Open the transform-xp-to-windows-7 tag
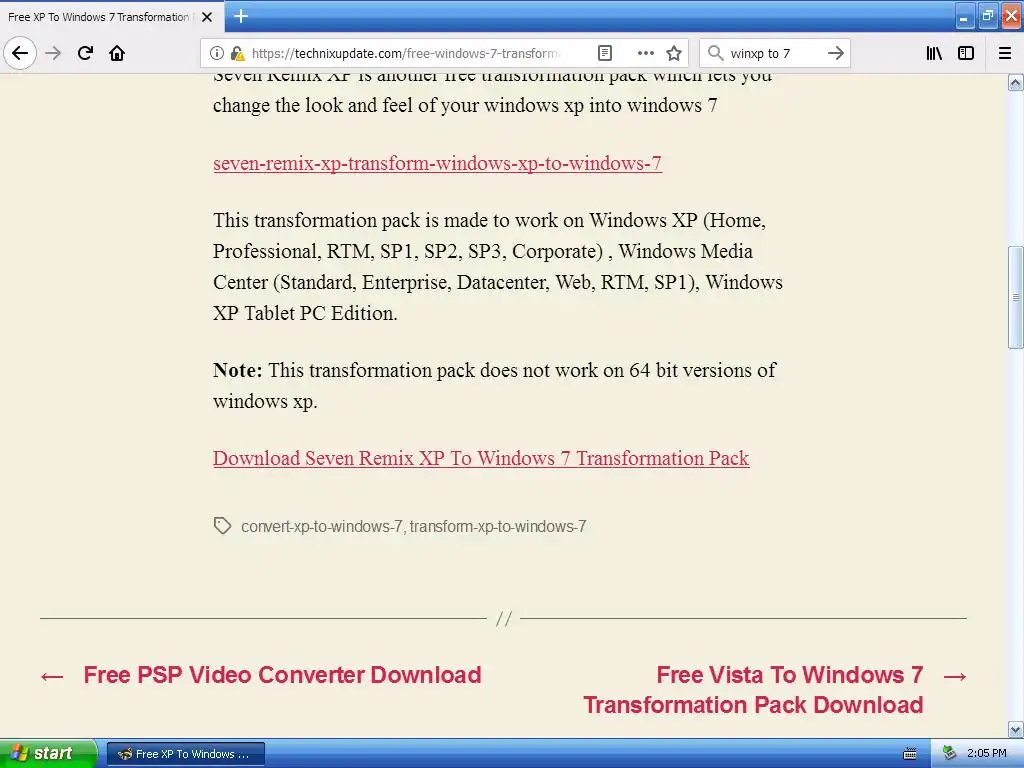Image resolution: width=1024 pixels, height=768 pixels. click(x=498, y=526)
